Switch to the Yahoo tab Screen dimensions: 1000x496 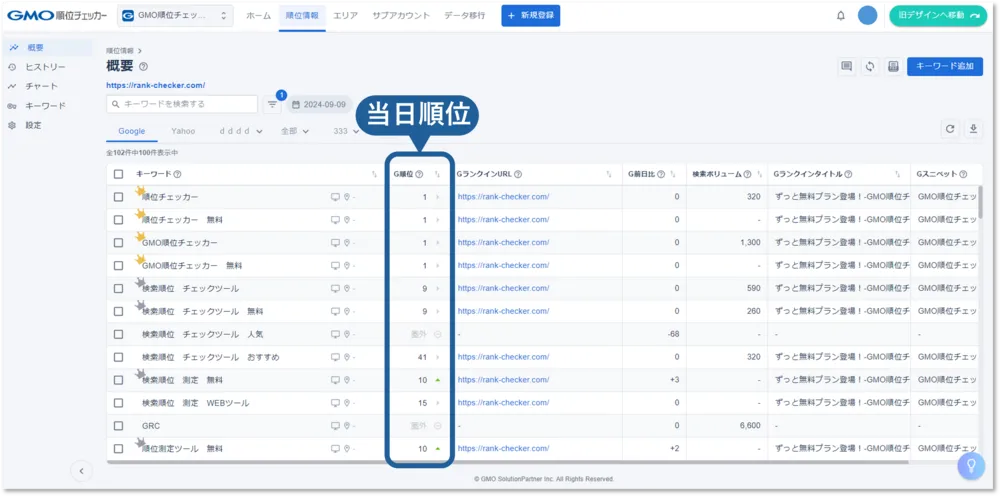tap(183, 131)
